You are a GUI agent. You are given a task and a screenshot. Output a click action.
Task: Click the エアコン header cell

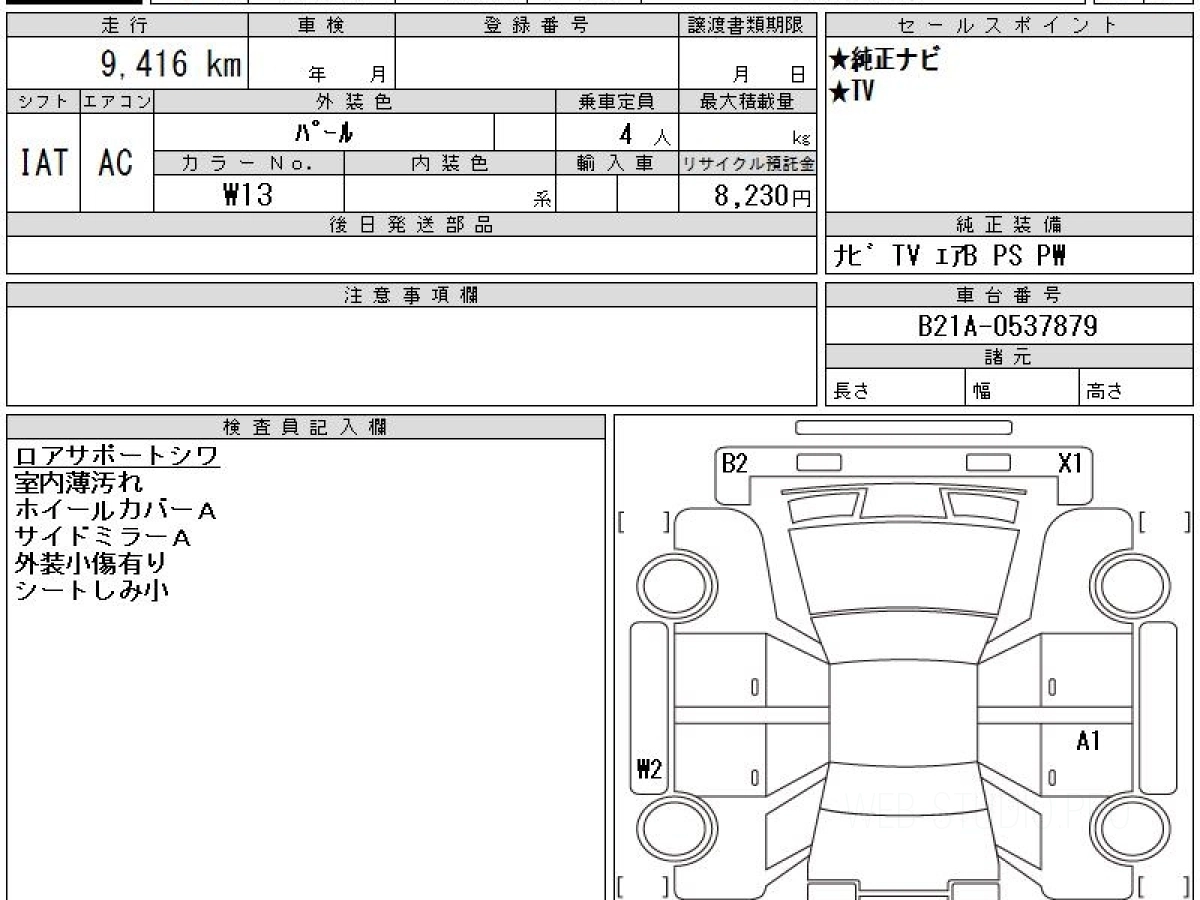click(117, 101)
